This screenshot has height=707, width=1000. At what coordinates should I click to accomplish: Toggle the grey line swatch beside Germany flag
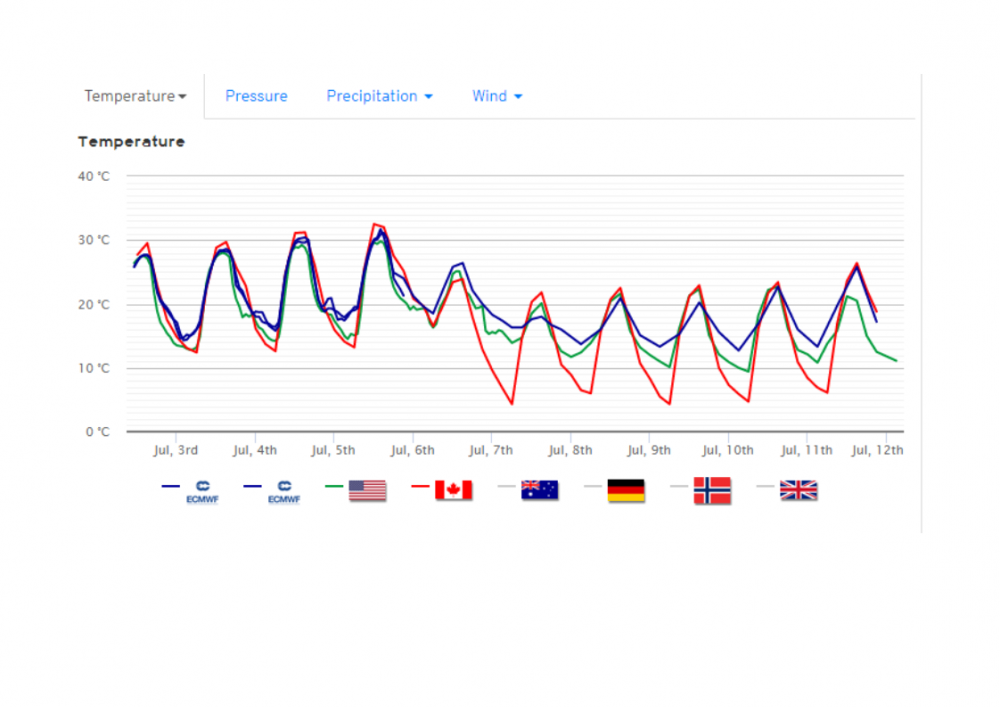pos(593,487)
